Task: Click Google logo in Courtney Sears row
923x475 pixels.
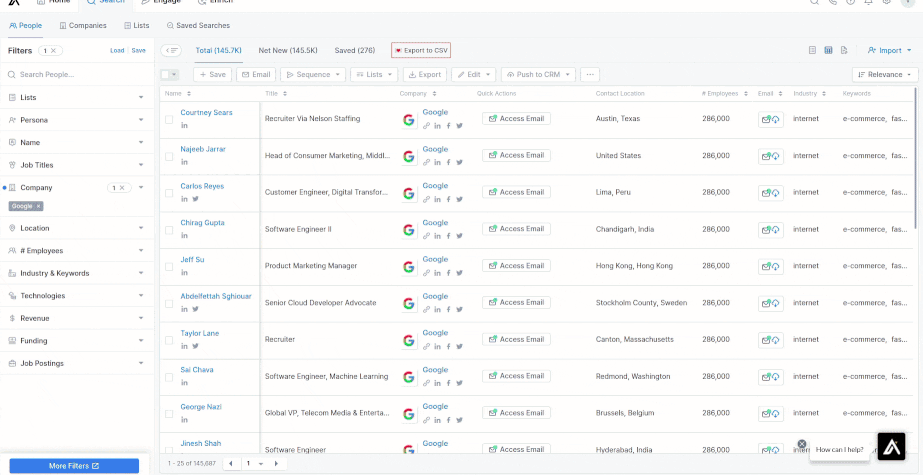Action: 409,120
